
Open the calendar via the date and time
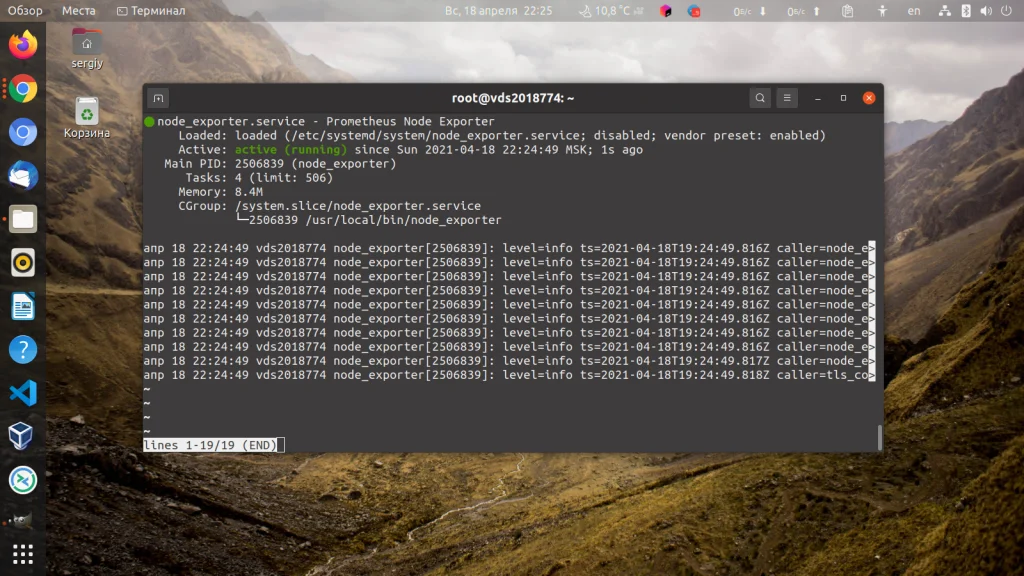coord(498,10)
